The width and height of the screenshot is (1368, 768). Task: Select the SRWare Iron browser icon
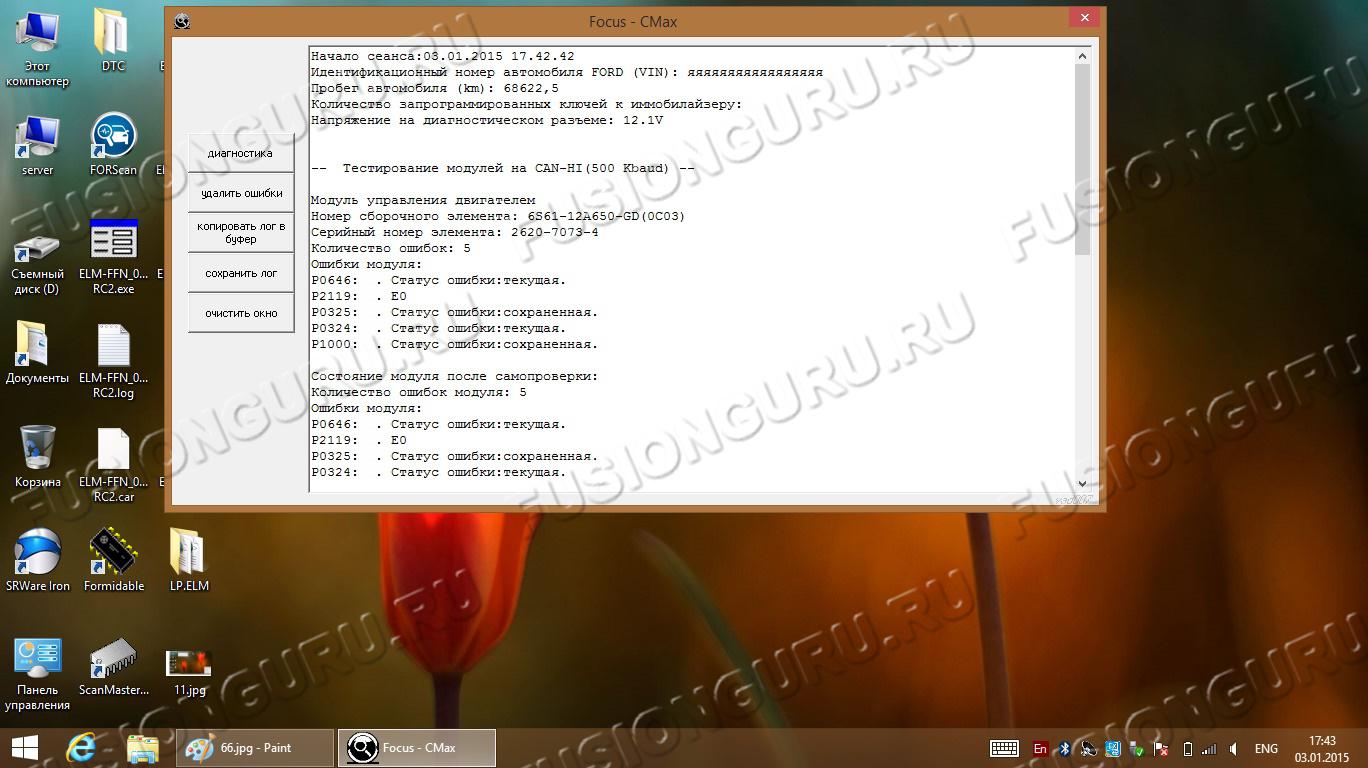click(37, 560)
